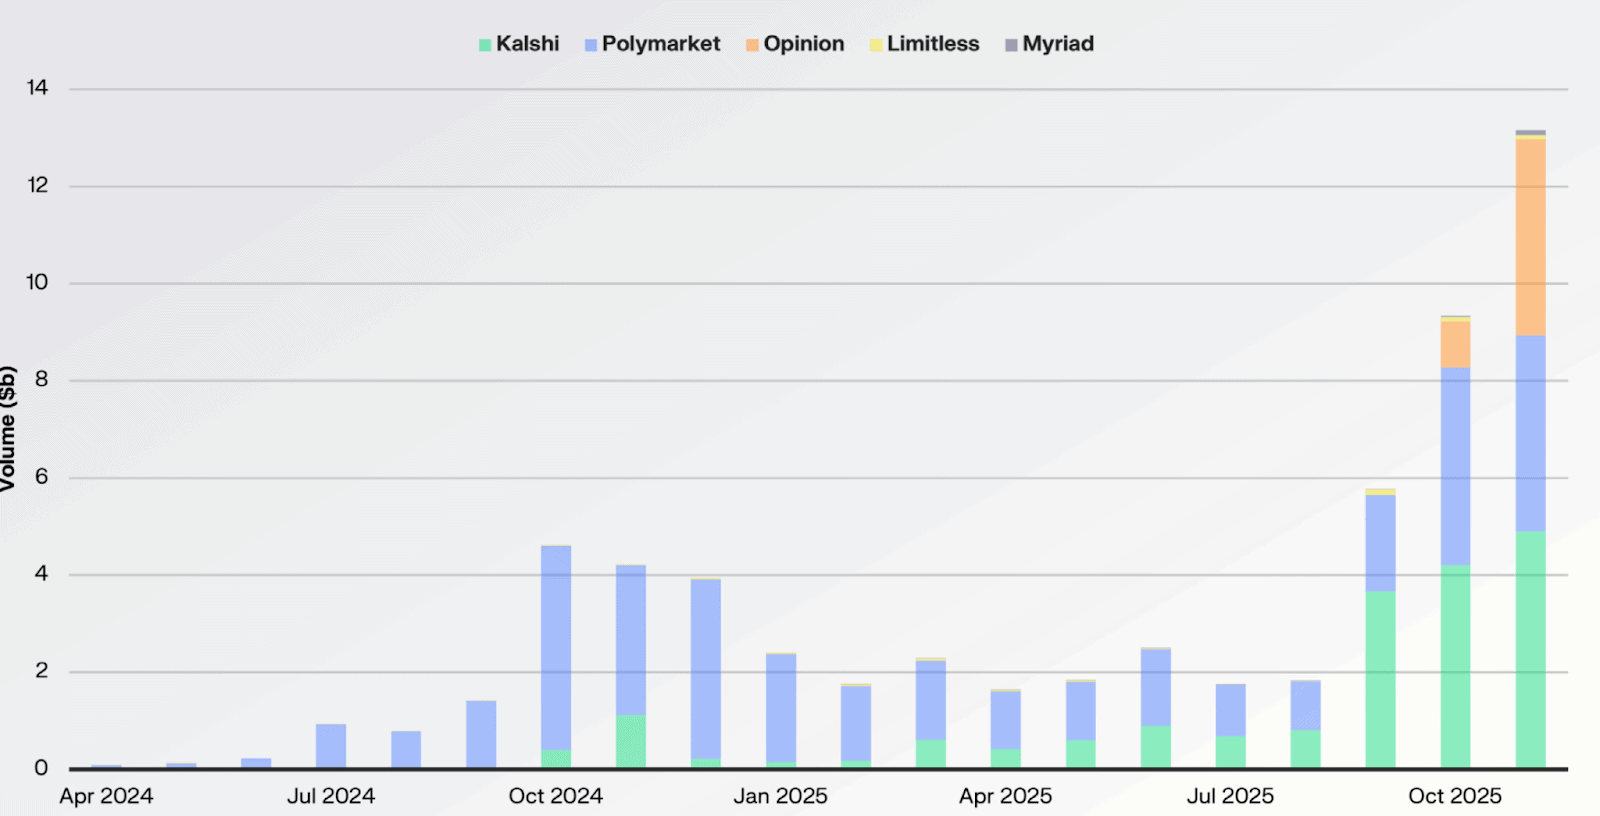Click the Jul 2025 x-axis label
1600x816 pixels.
coord(1230,796)
